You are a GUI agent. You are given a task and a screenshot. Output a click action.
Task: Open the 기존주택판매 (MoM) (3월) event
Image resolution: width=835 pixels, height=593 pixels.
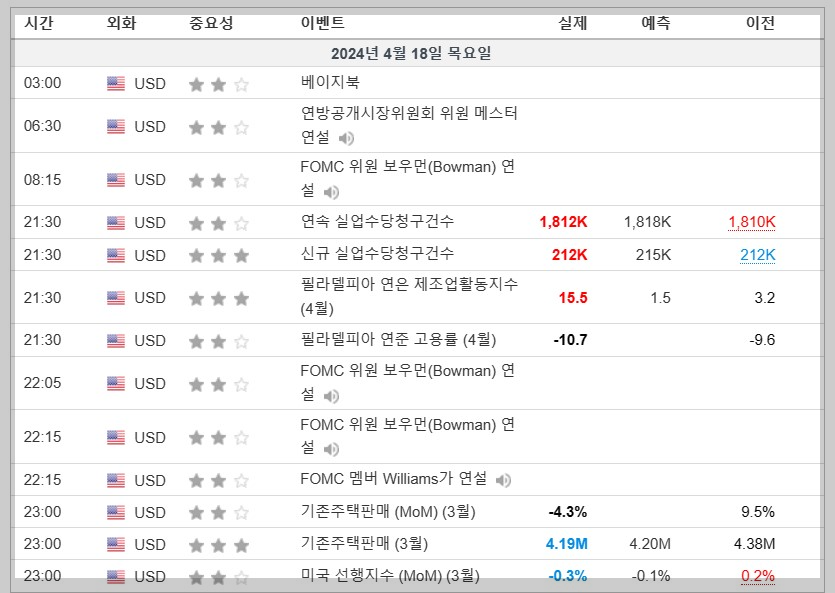click(x=388, y=512)
